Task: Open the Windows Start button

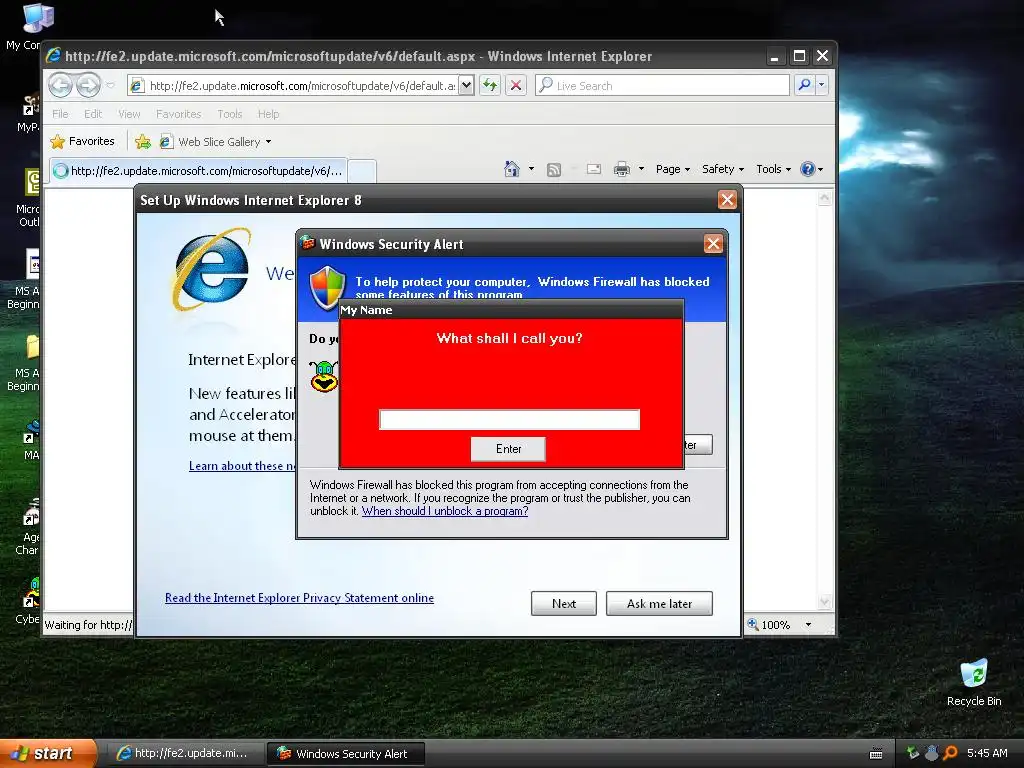Action: (48, 753)
